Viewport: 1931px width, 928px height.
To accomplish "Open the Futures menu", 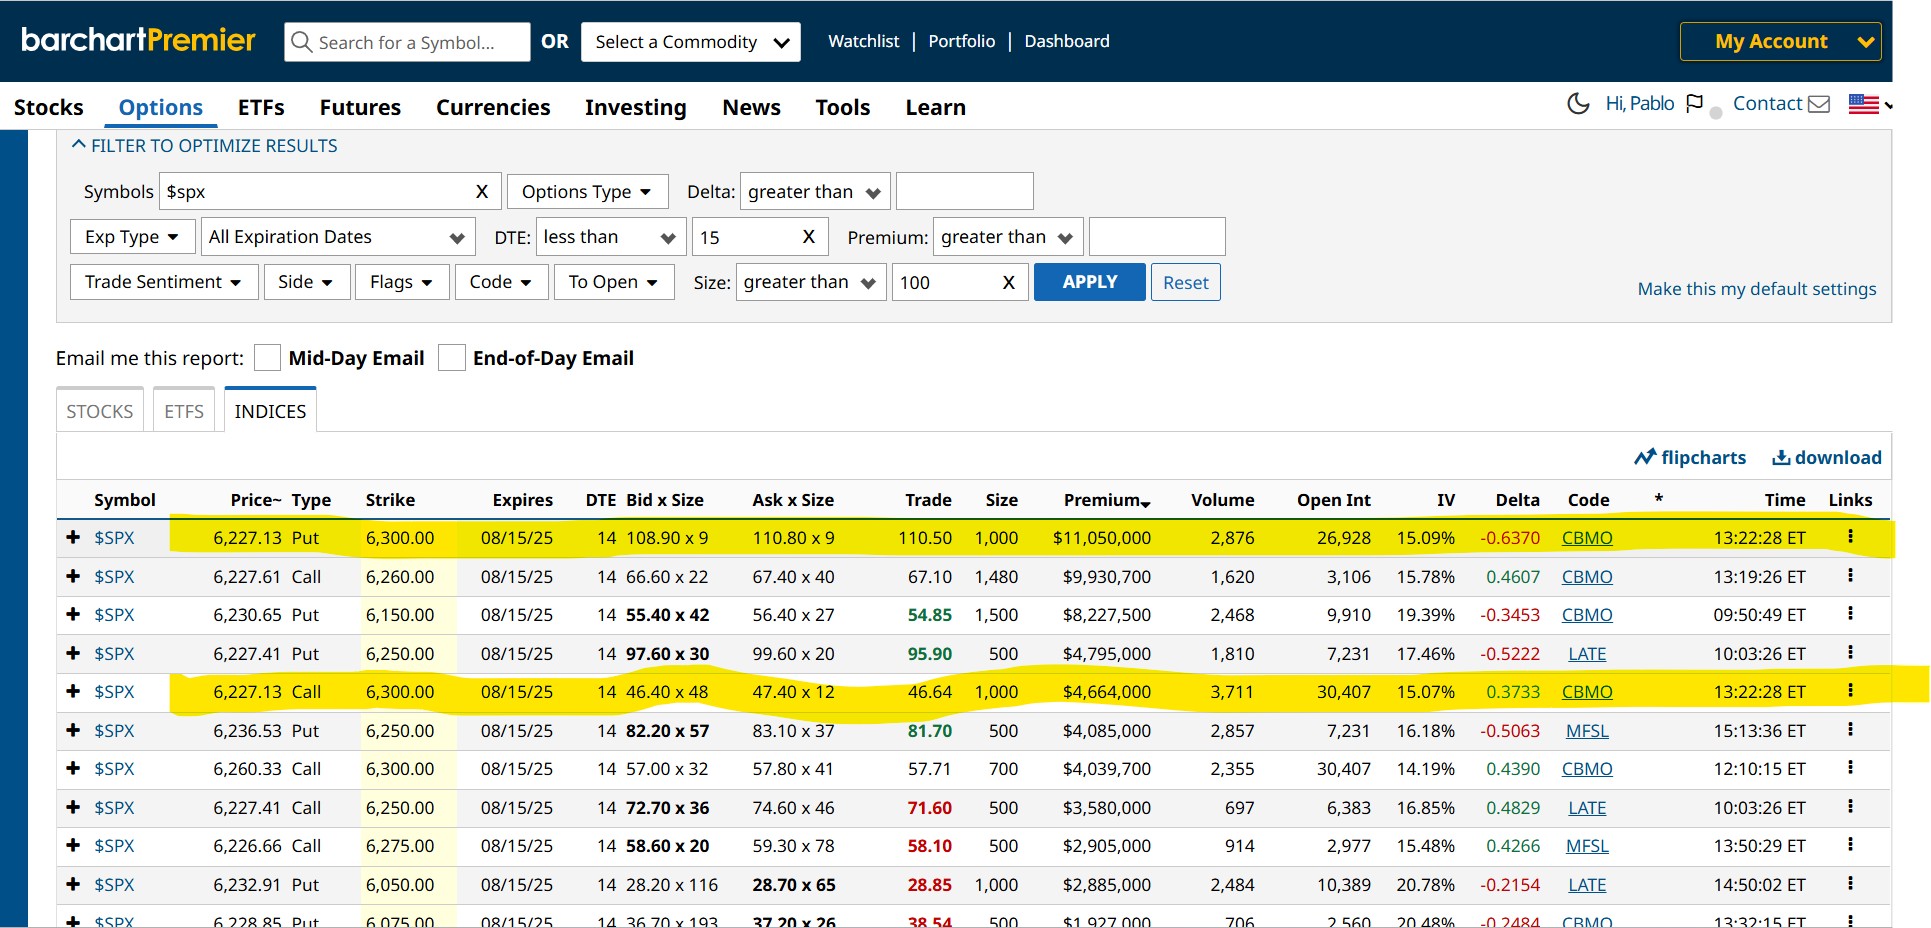I will click(360, 108).
